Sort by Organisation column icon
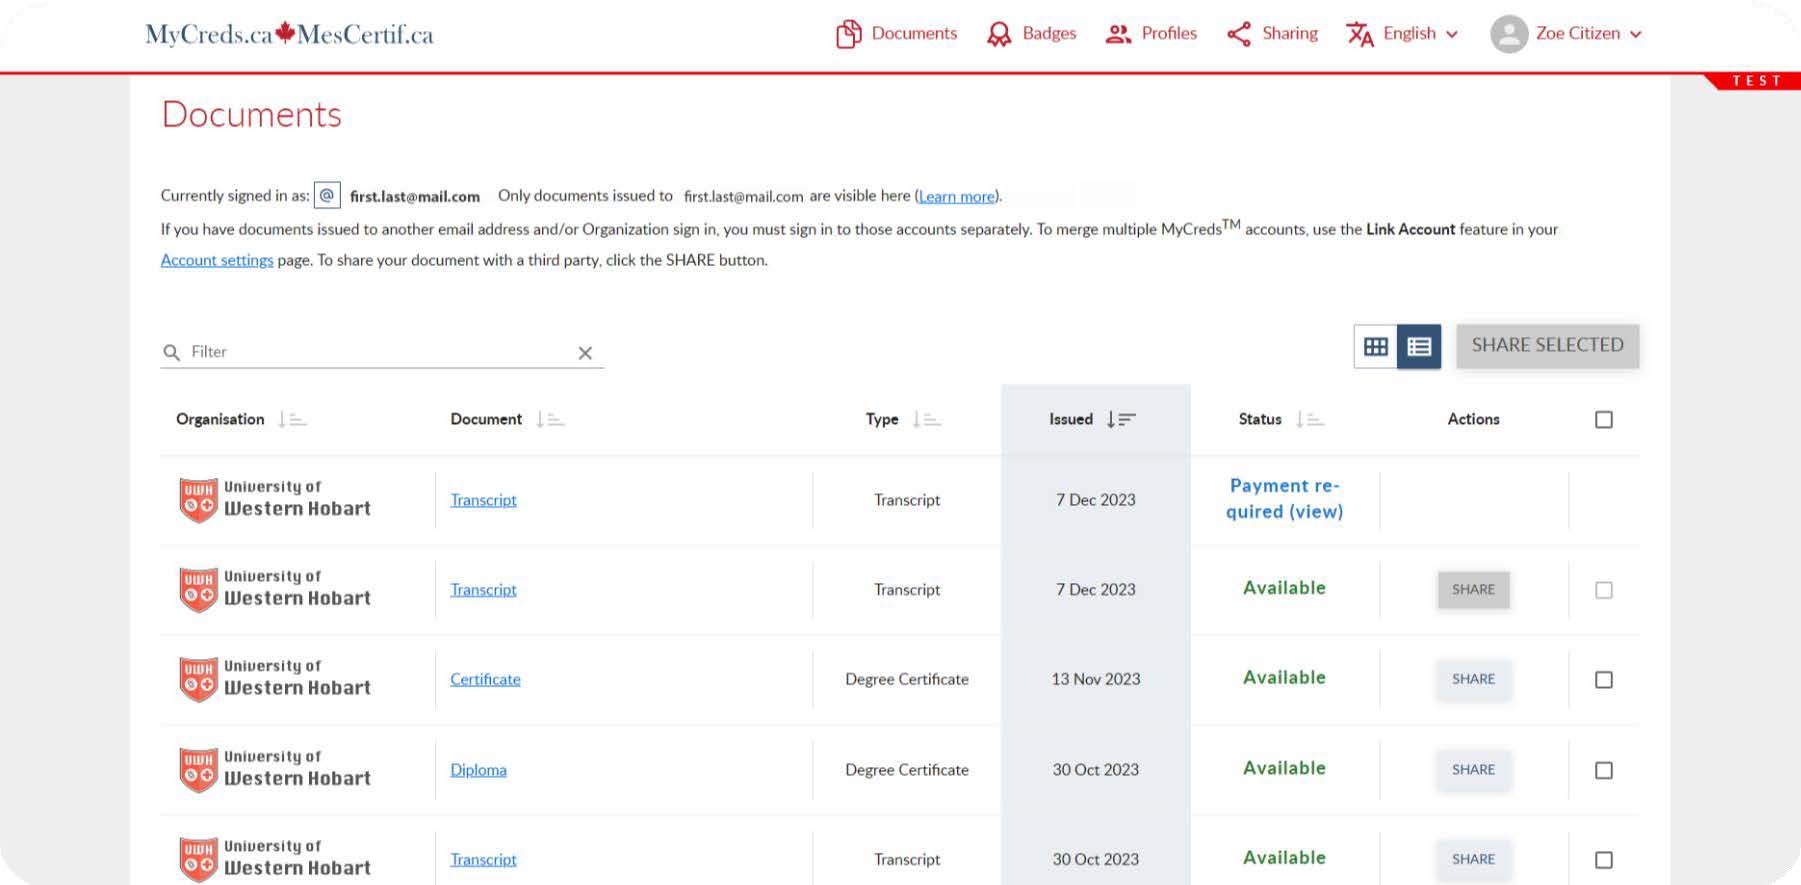 (292, 419)
